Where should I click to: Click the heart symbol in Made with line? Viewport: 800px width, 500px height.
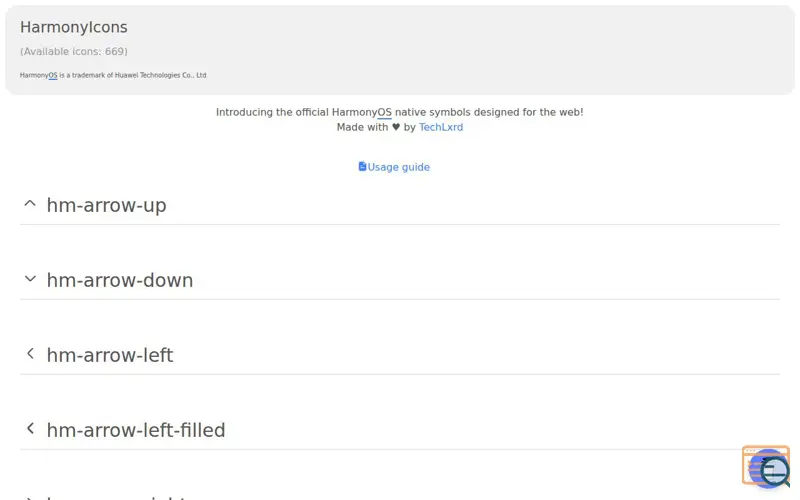(x=396, y=127)
